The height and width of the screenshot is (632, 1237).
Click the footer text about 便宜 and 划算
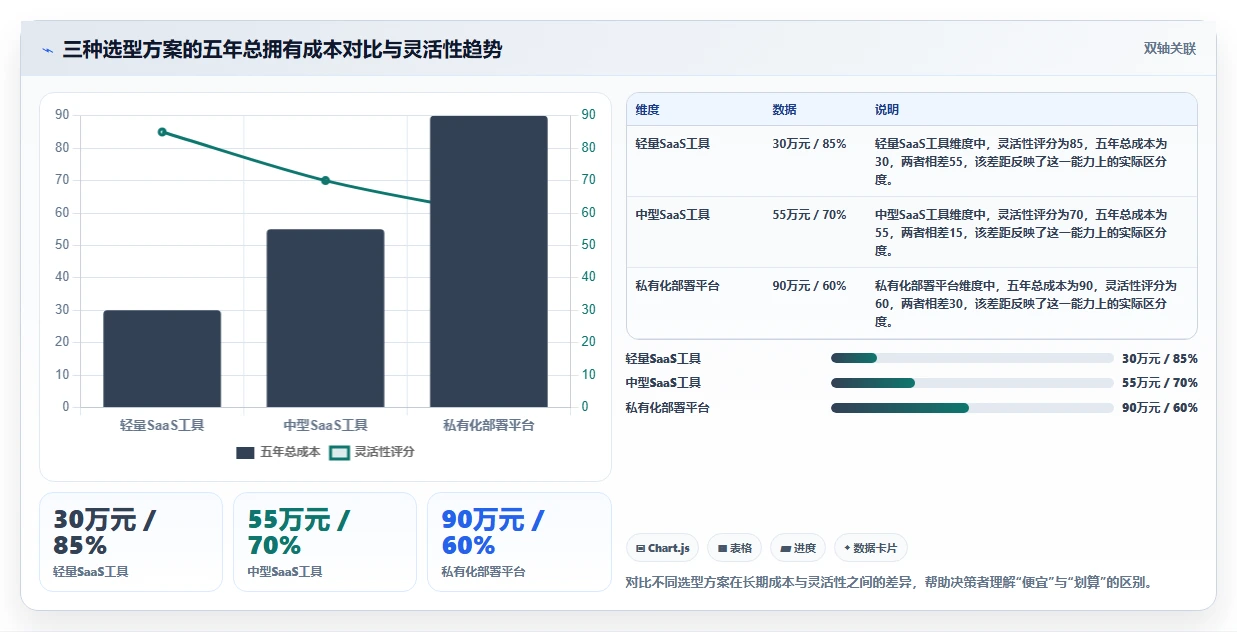[889, 583]
